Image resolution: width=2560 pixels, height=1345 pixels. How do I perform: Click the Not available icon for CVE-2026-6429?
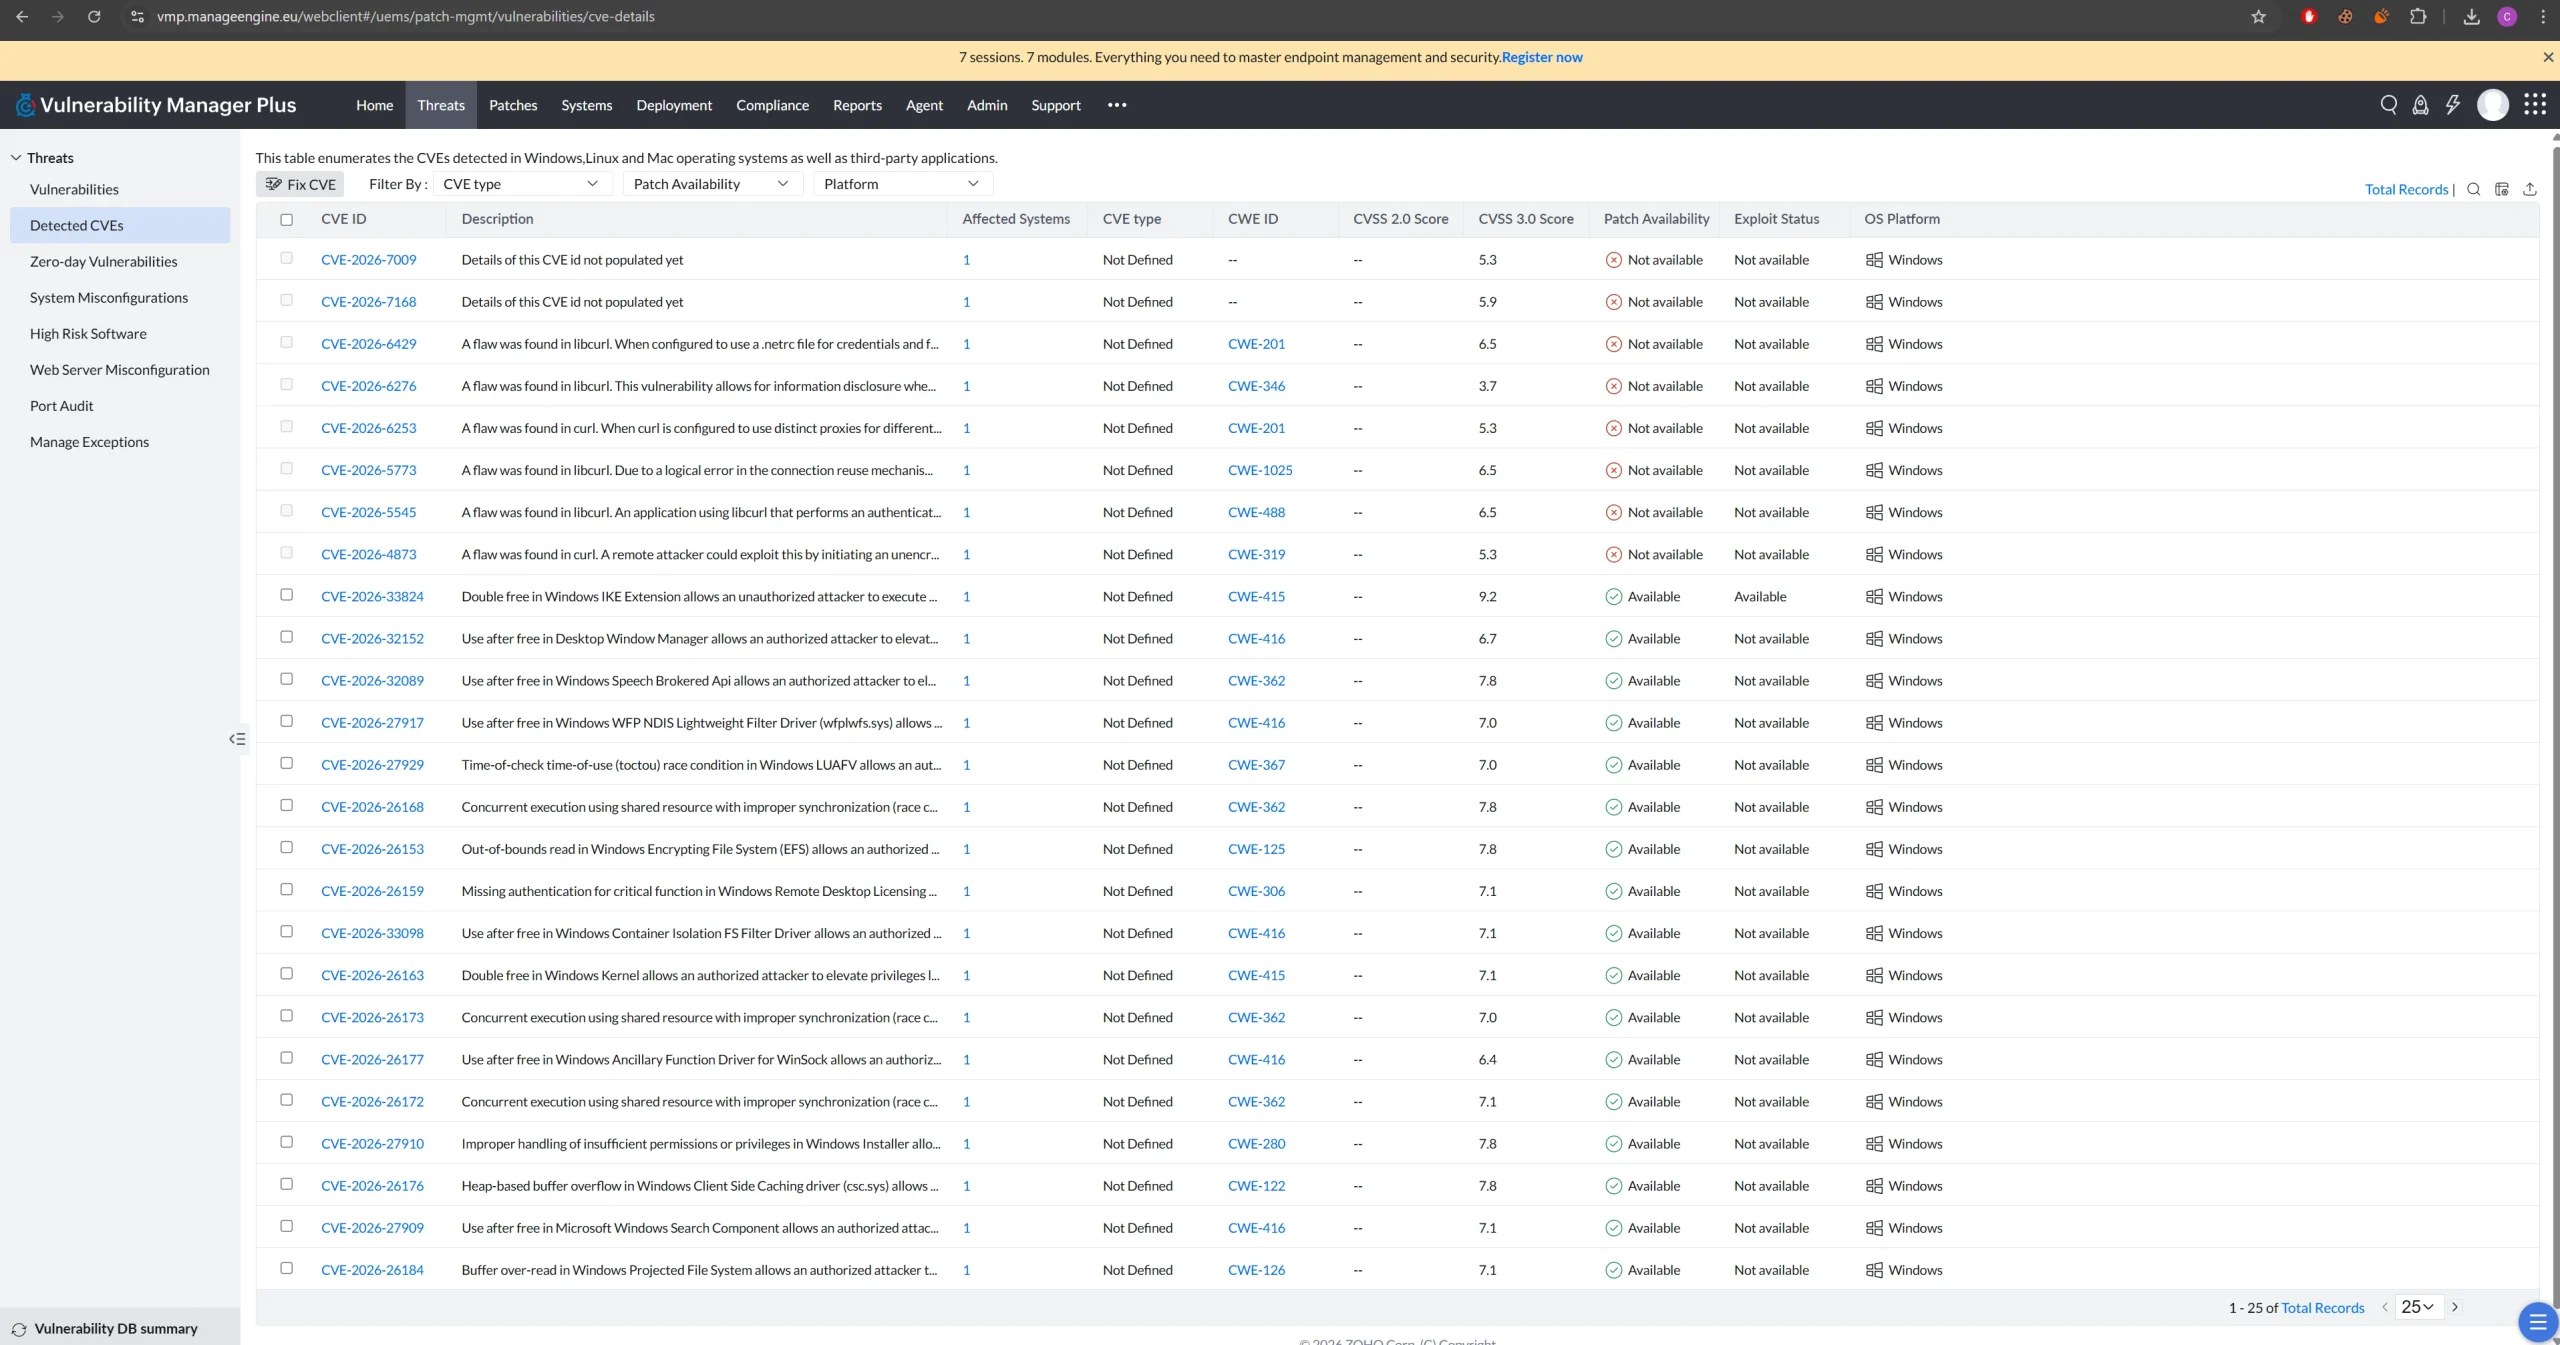[1613, 344]
